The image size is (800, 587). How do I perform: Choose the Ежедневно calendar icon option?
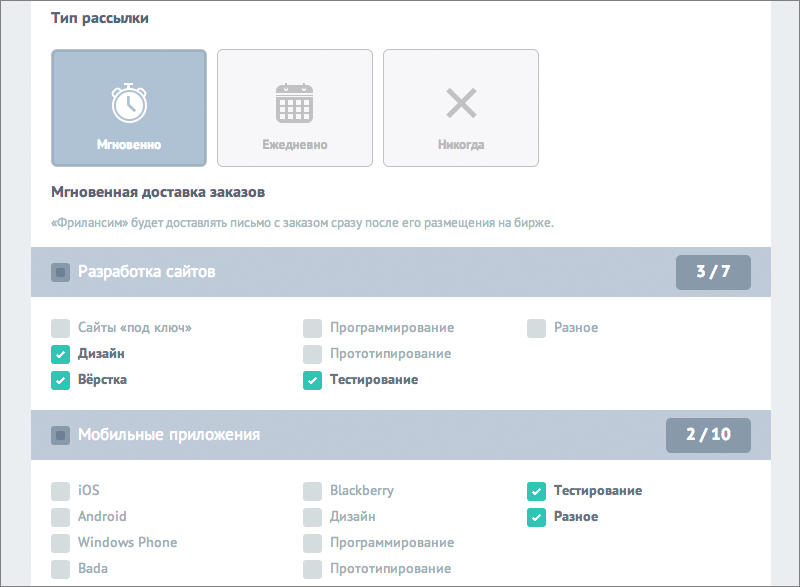(x=295, y=107)
